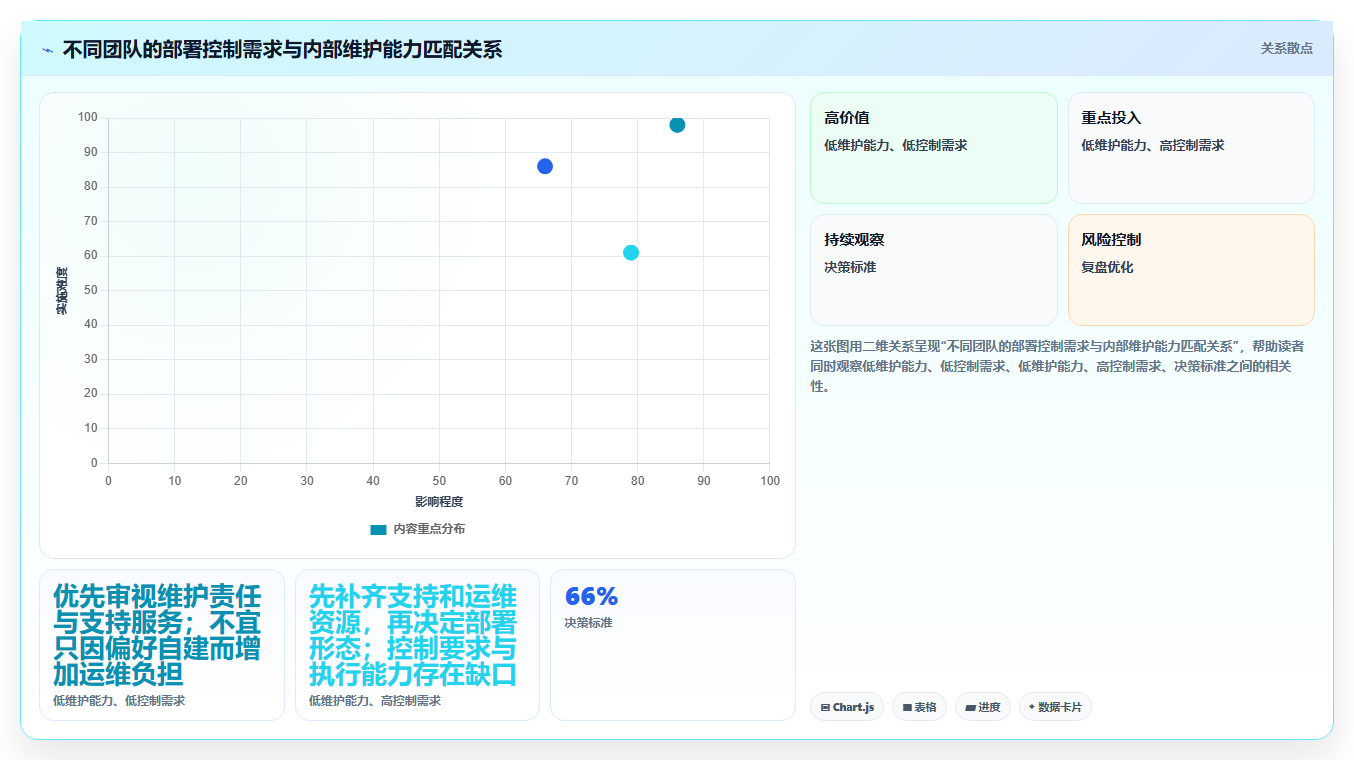Select the dark blue scatter point
The width and height of the screenshot is (1354, 760).
(545, 166)
